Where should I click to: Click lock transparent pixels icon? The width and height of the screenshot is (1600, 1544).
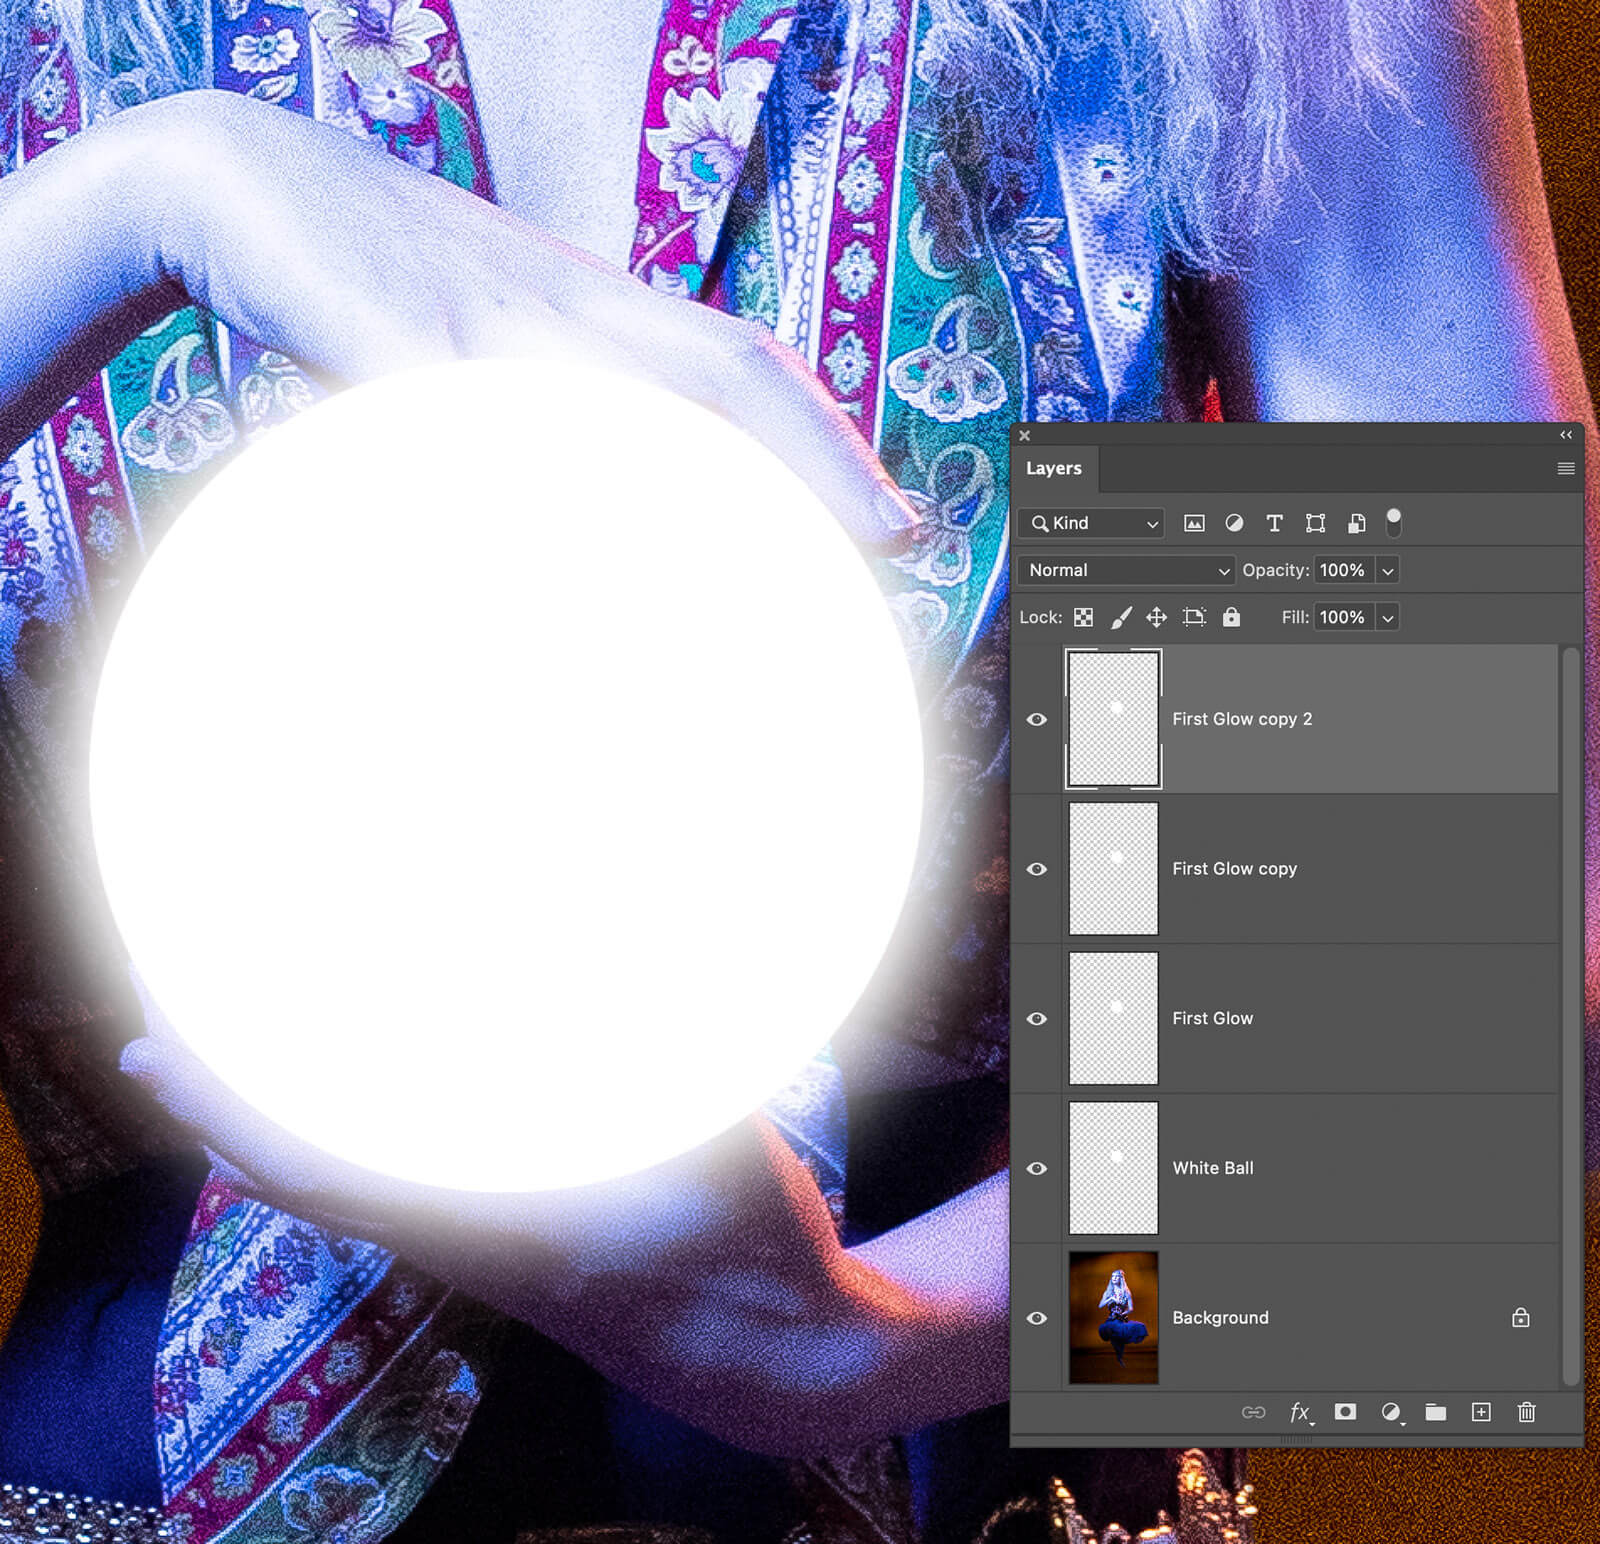[1083, 617]
